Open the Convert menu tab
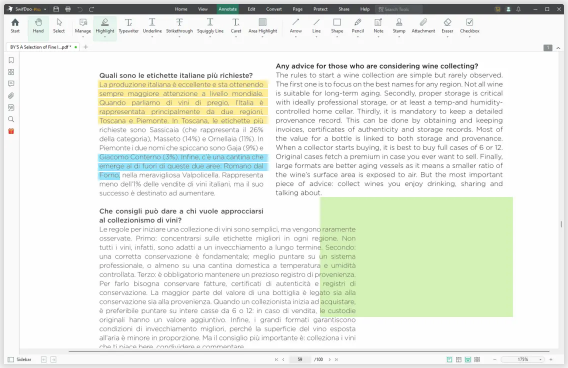568x368 pixels. pos(274,9)
